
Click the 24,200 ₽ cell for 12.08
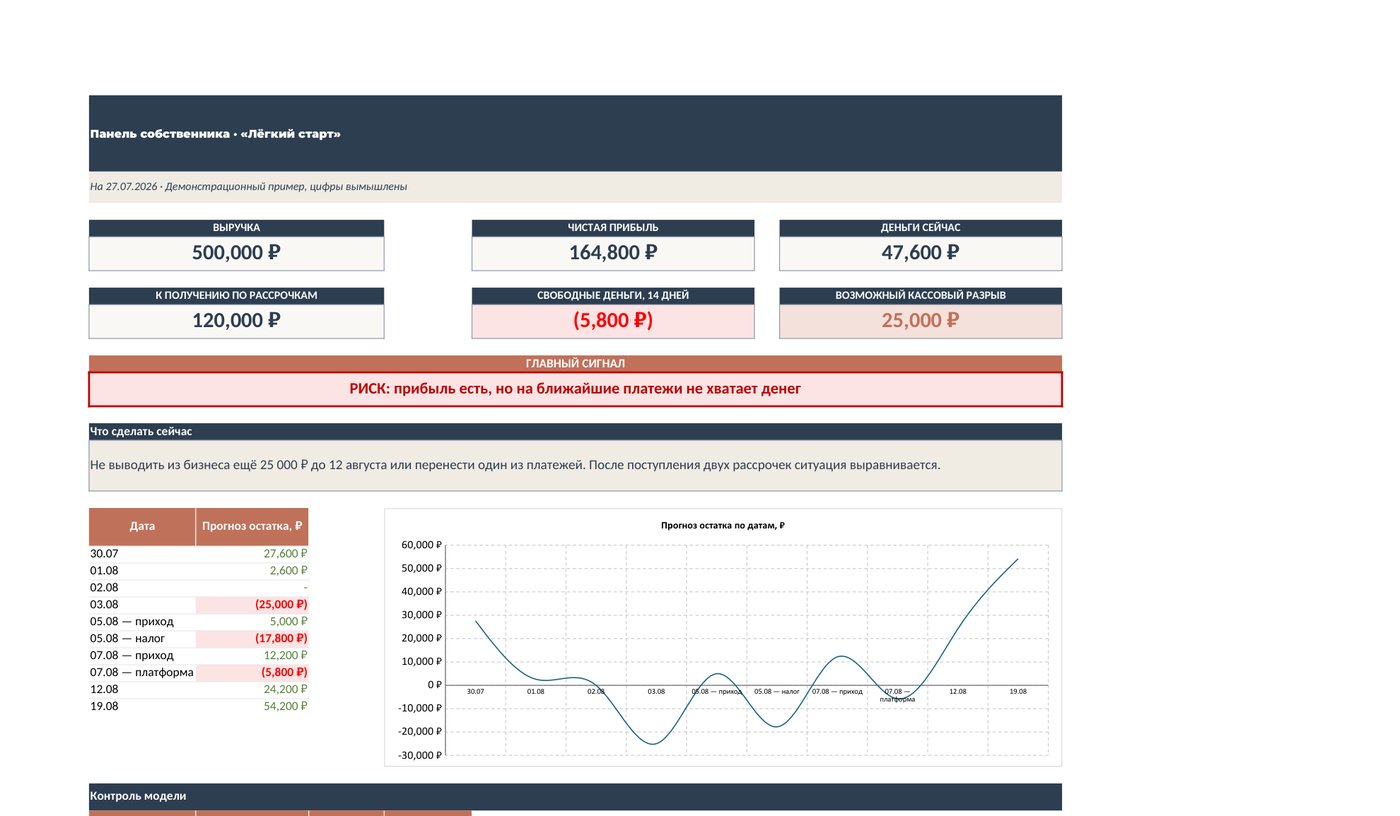[252, 690]
